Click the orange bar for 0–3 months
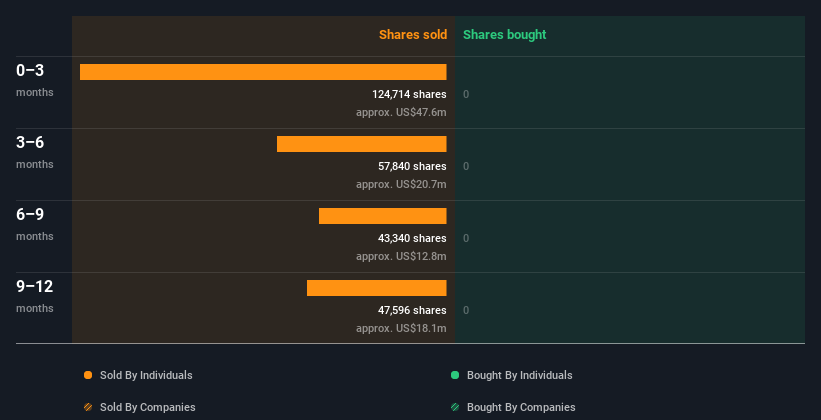Screen dimensions: 821x420 (263, 72)
